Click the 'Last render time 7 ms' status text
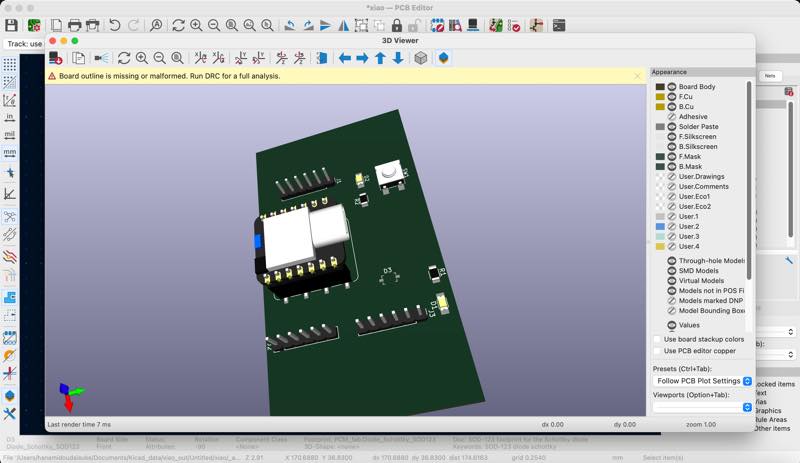800x463 pixels. pyautogui.click(x=79, y=425)
